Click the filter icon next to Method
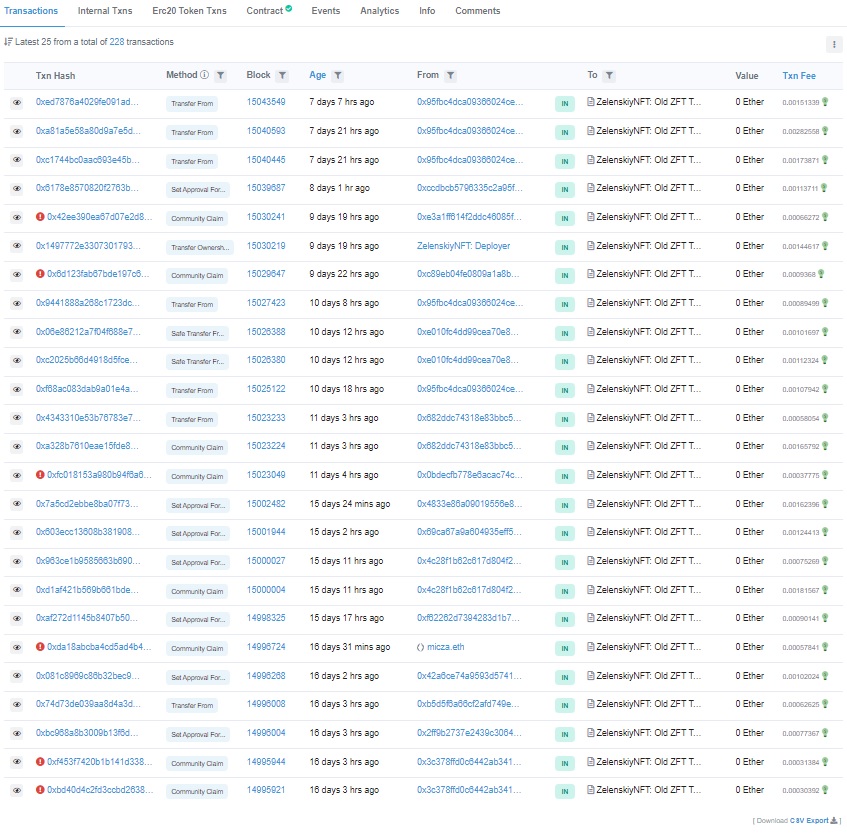 (x=221, y=76)
